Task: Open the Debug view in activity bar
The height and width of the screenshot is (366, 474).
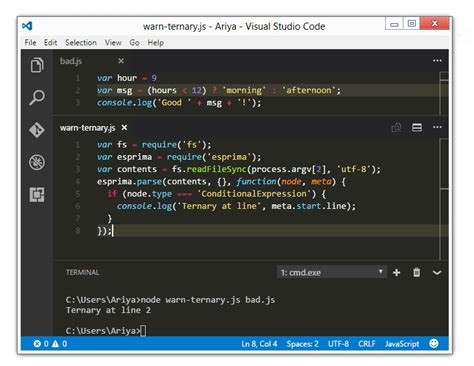Action: 37,162
